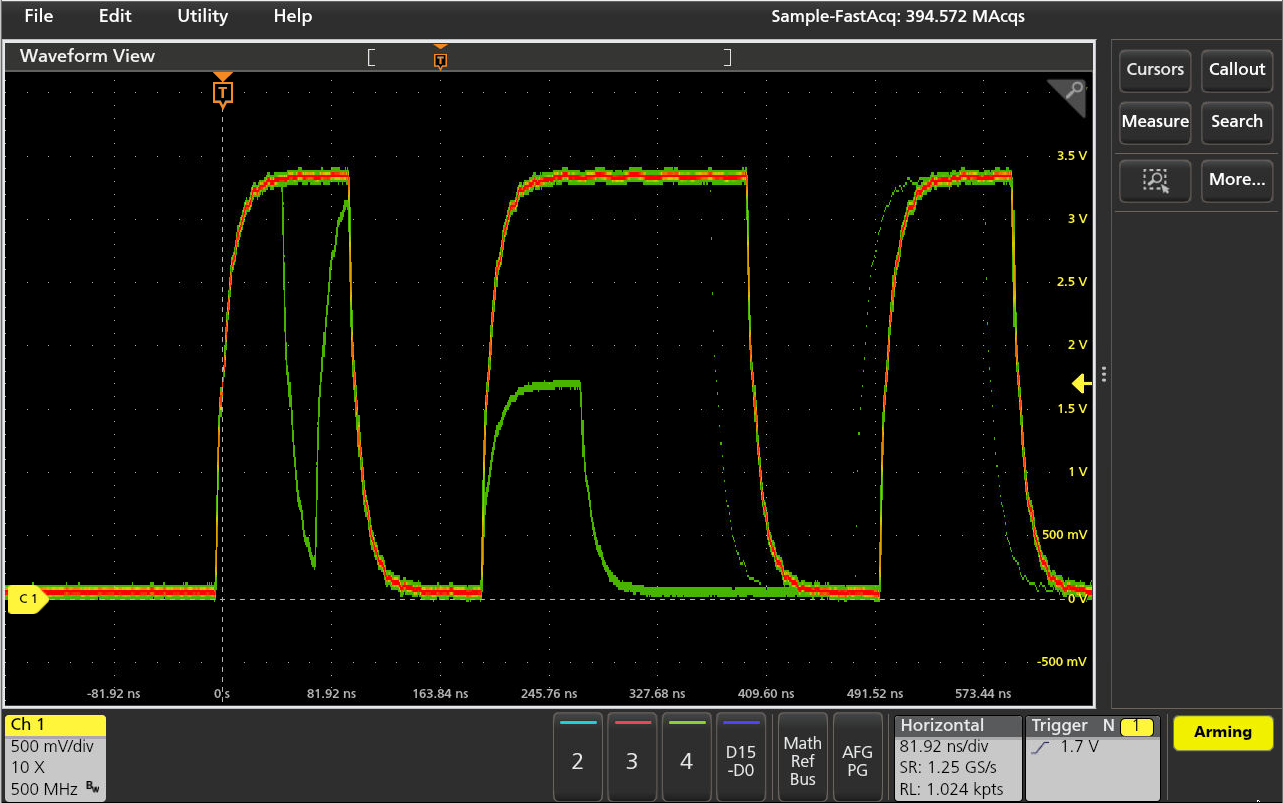Click the yellow trigger level arrow indicator
The image size is (1283, 803).
(1081, 383)
